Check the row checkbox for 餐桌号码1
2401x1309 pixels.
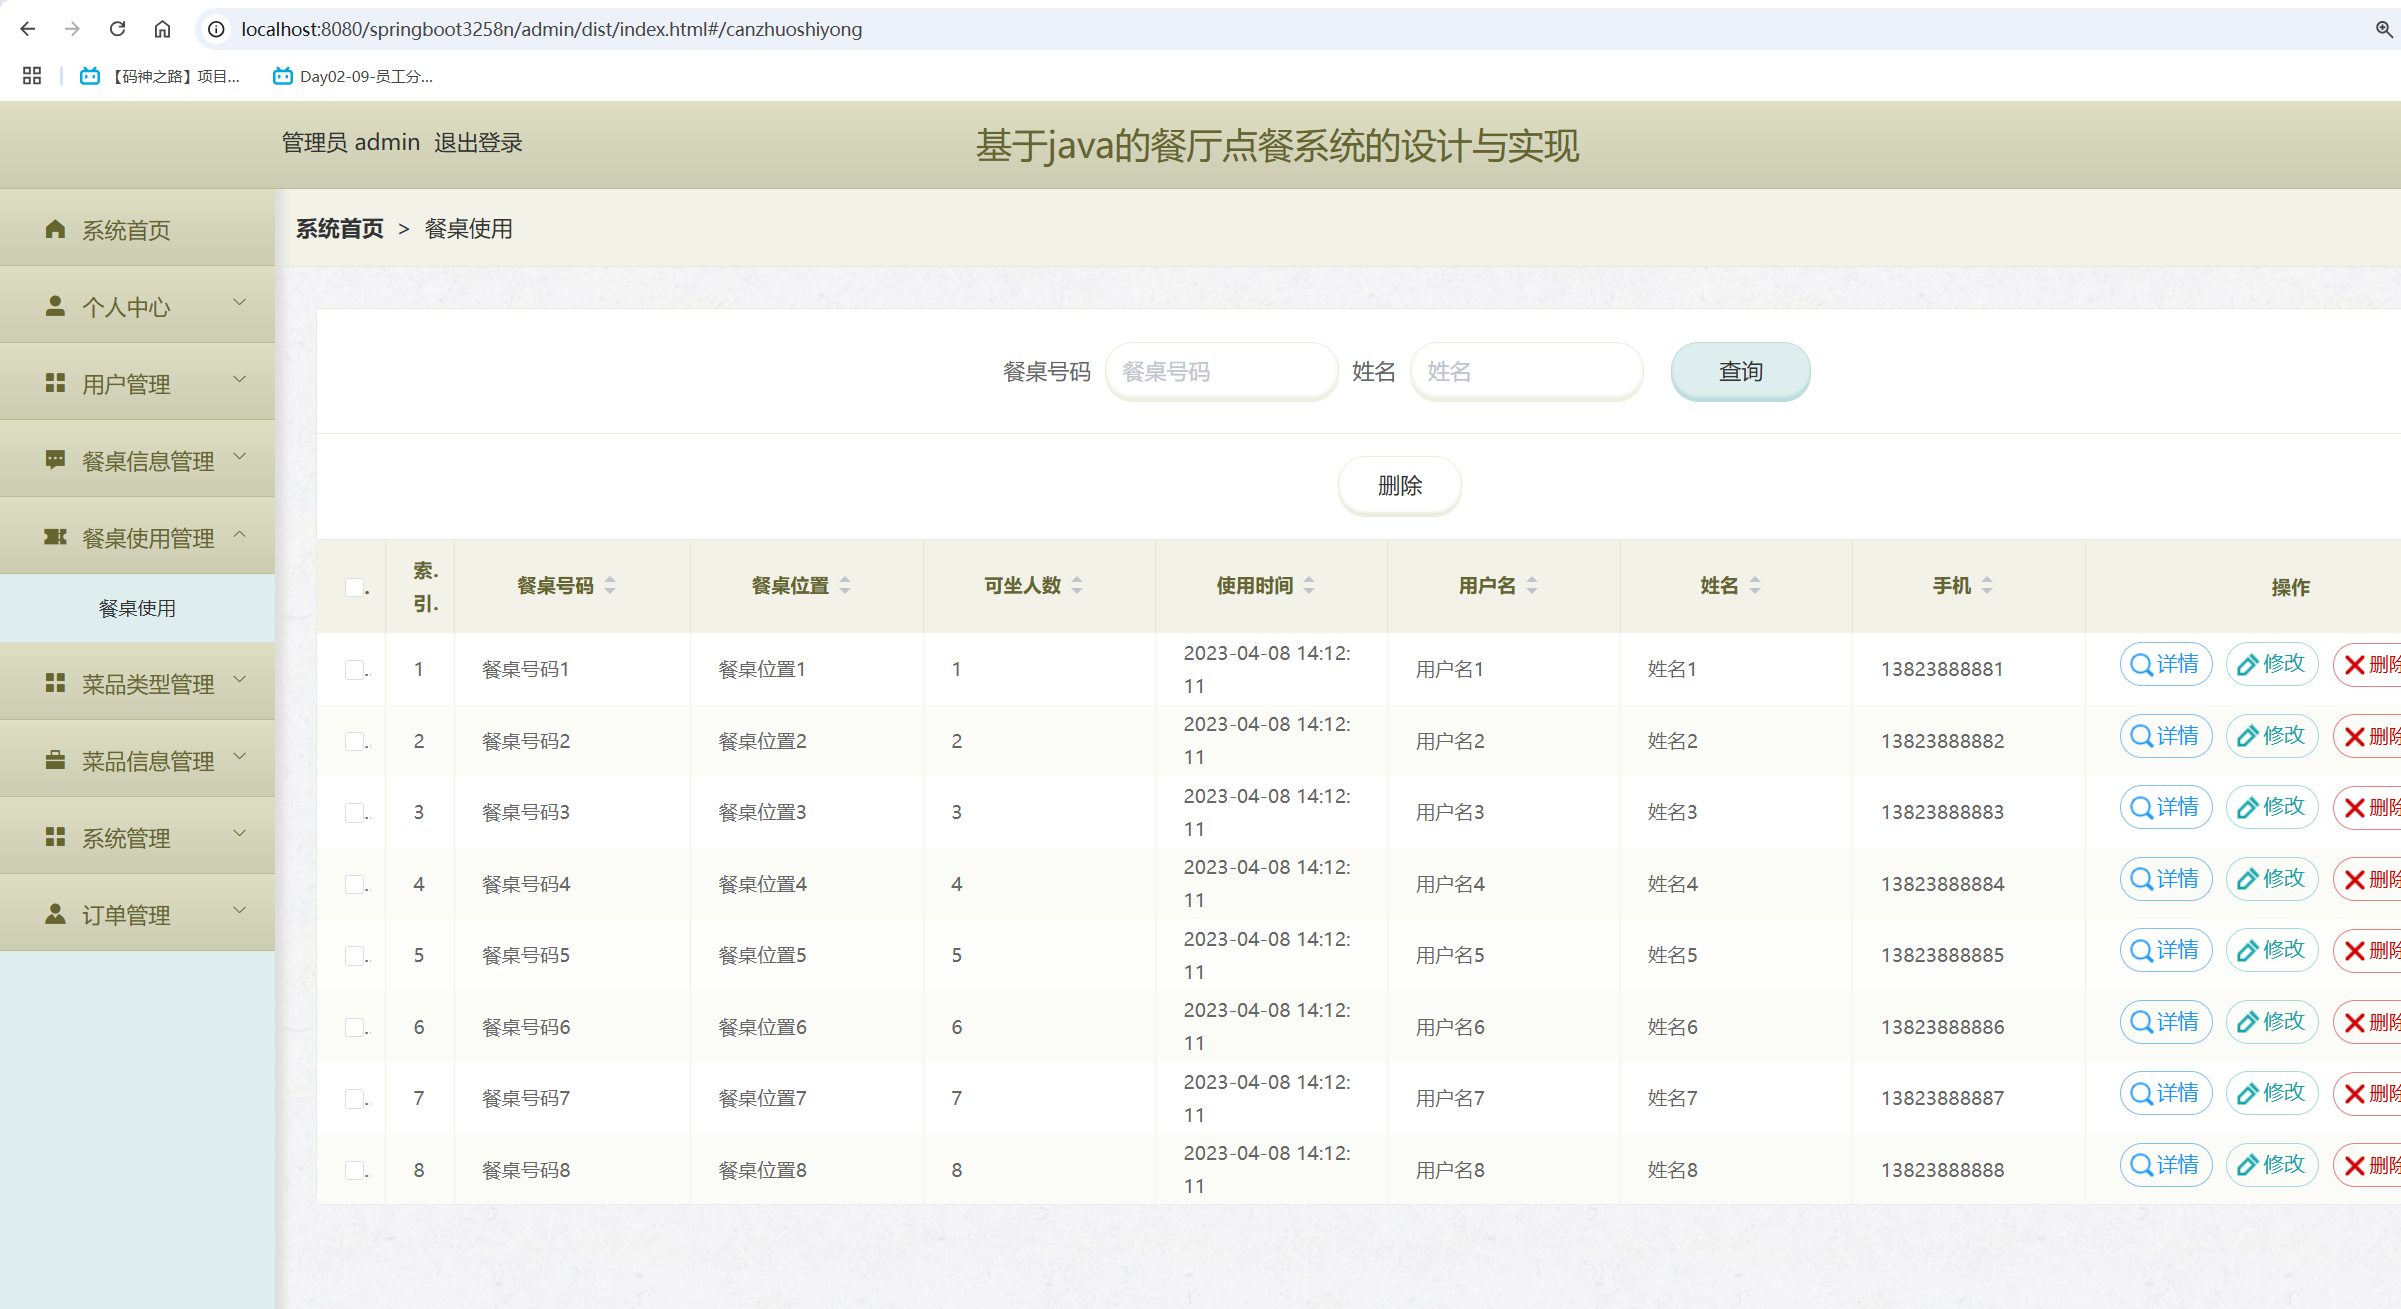355,669
